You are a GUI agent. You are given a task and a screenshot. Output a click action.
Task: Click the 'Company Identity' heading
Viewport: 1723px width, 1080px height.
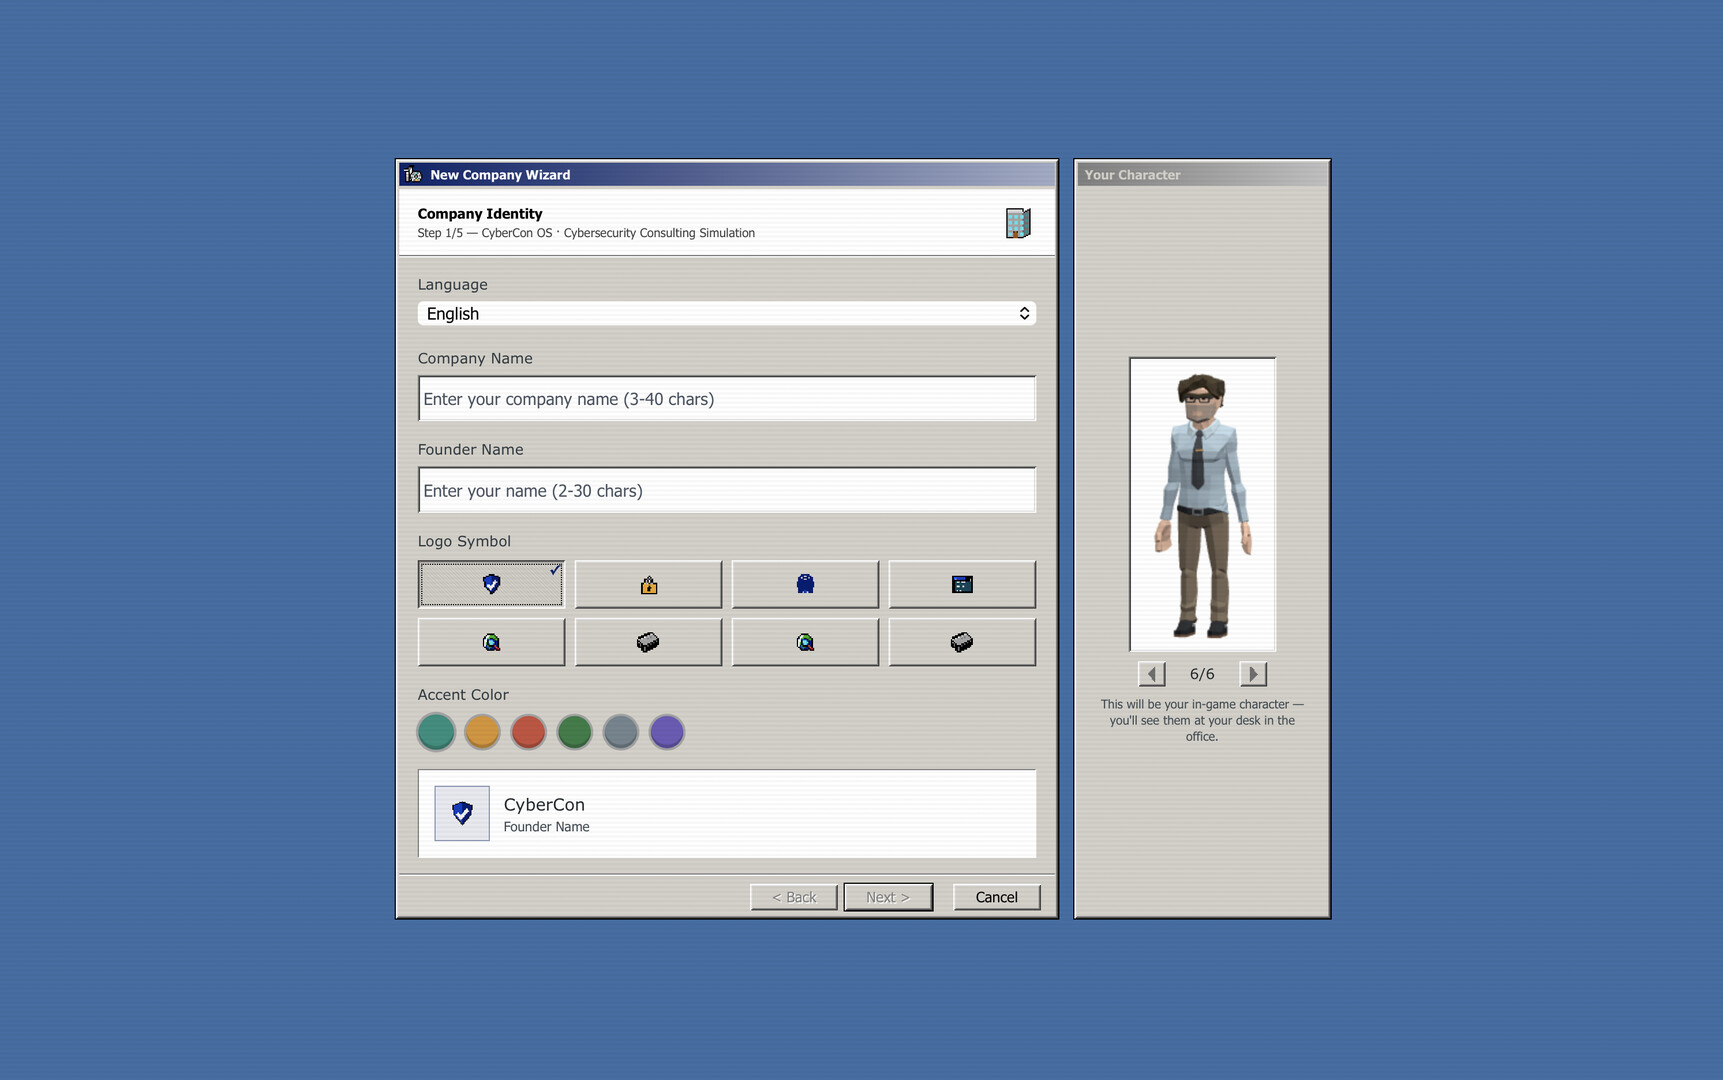click(x=480, y=214)
